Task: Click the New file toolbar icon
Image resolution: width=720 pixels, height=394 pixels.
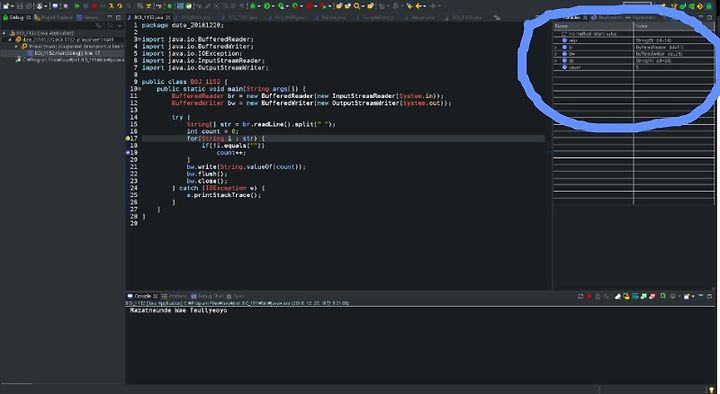Action: coord(6,6)
